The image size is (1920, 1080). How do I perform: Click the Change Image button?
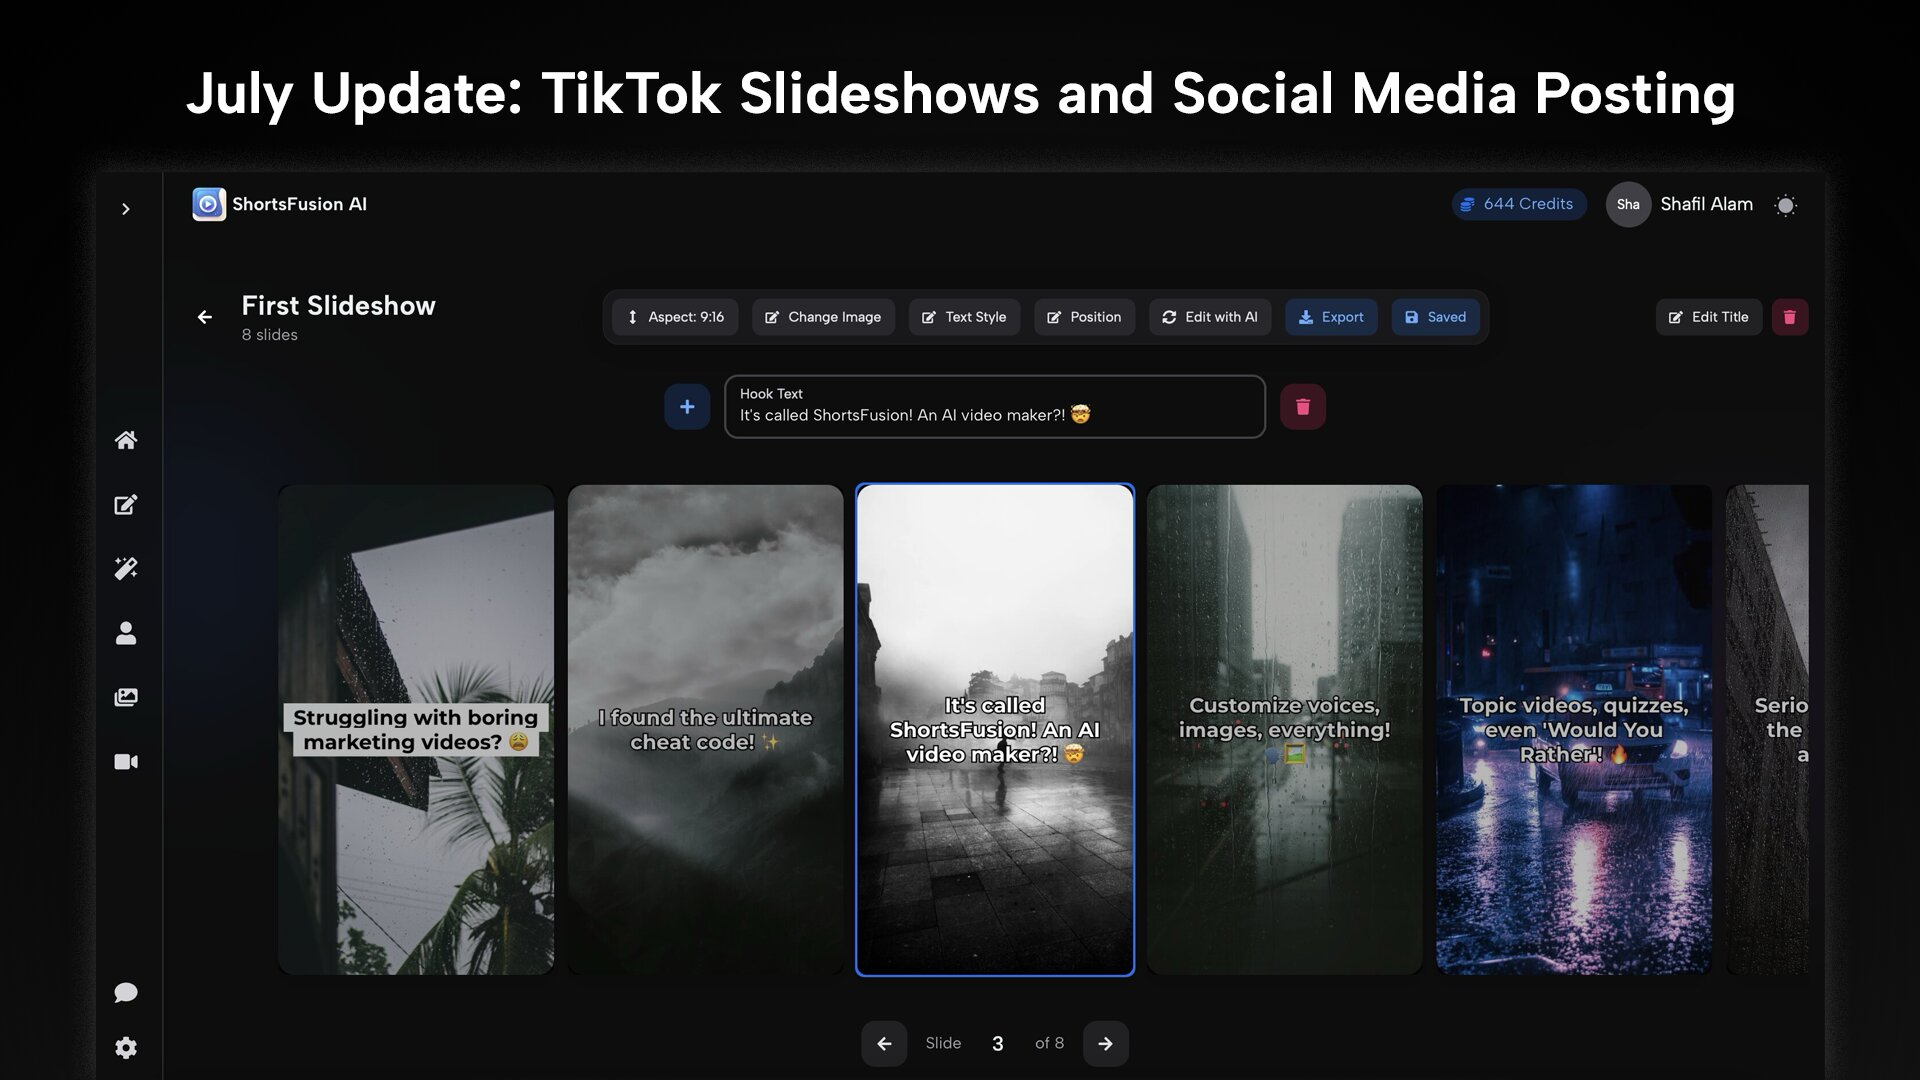[823, 317]
